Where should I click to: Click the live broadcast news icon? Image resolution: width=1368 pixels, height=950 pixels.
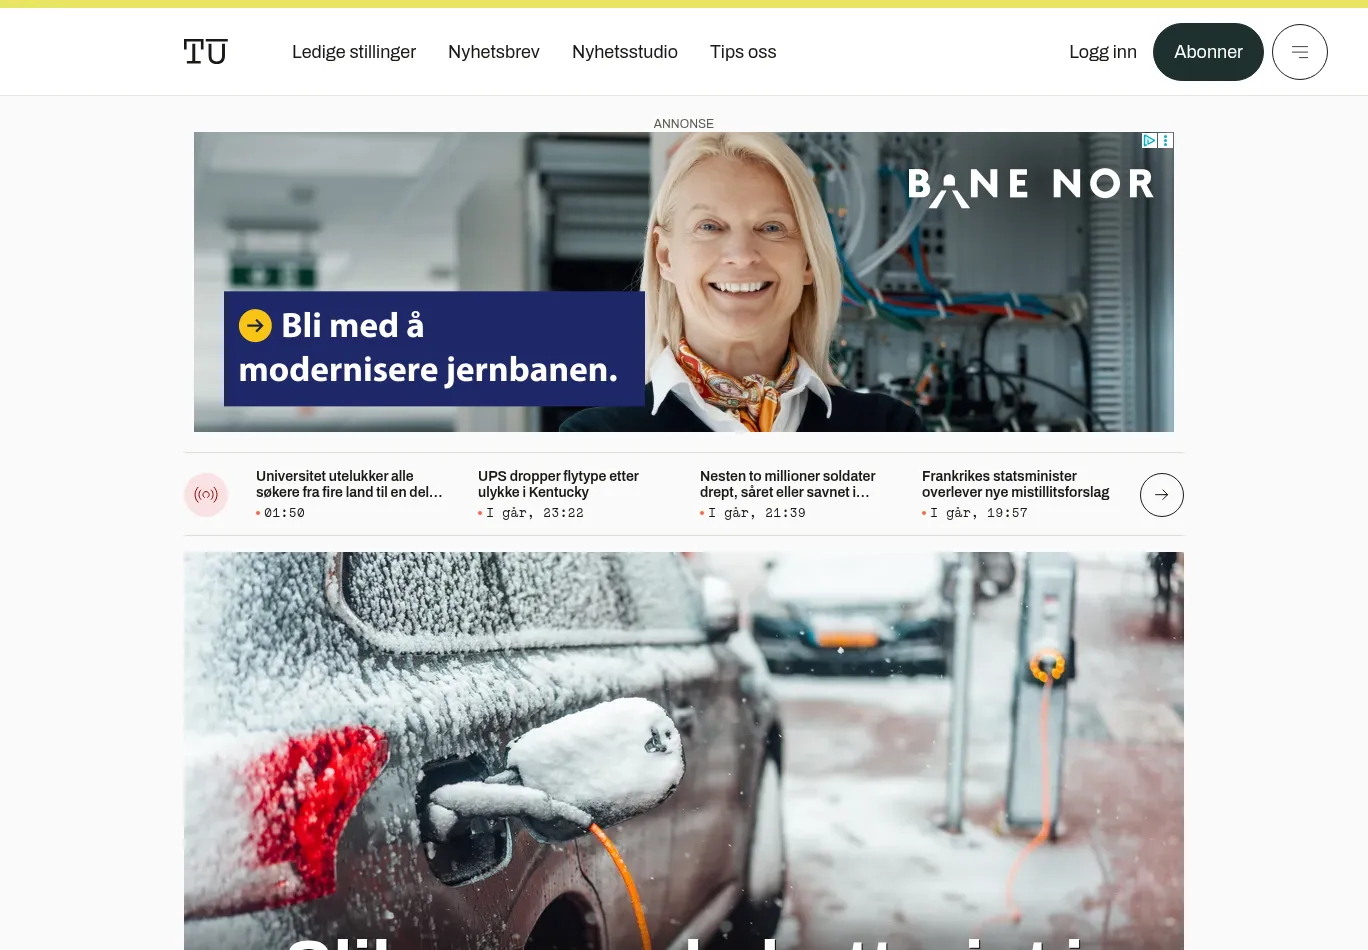pos(206,495)
